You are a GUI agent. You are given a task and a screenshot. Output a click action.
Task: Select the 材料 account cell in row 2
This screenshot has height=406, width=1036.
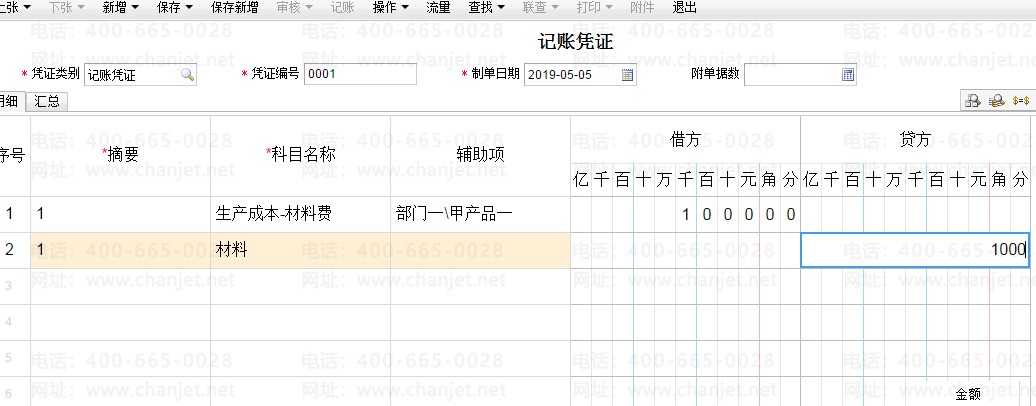point(300,250)
